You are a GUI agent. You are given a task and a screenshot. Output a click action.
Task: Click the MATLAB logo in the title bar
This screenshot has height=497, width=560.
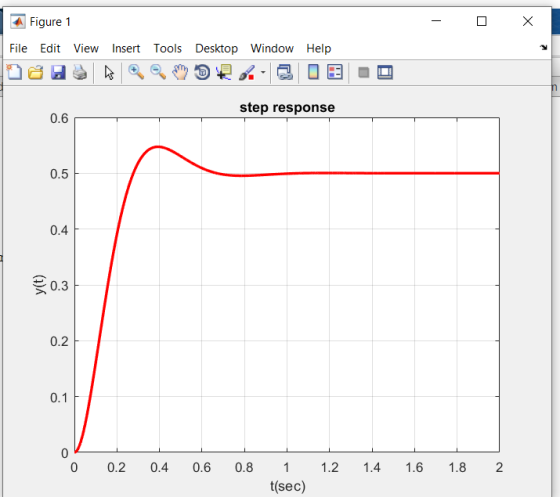coord(18,22)
